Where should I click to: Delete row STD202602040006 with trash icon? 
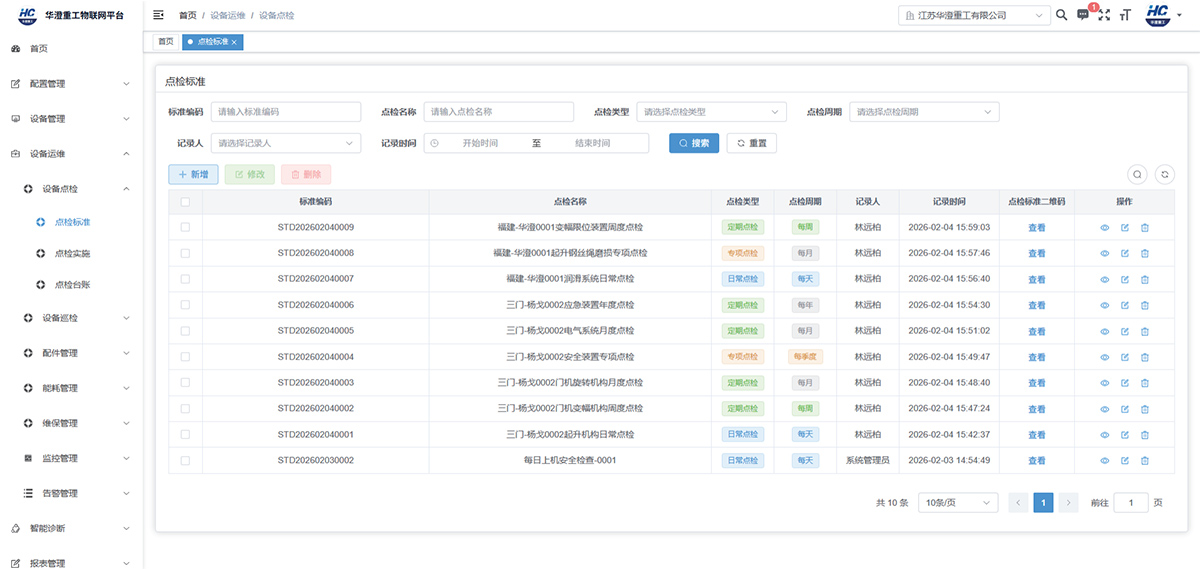1145,305
